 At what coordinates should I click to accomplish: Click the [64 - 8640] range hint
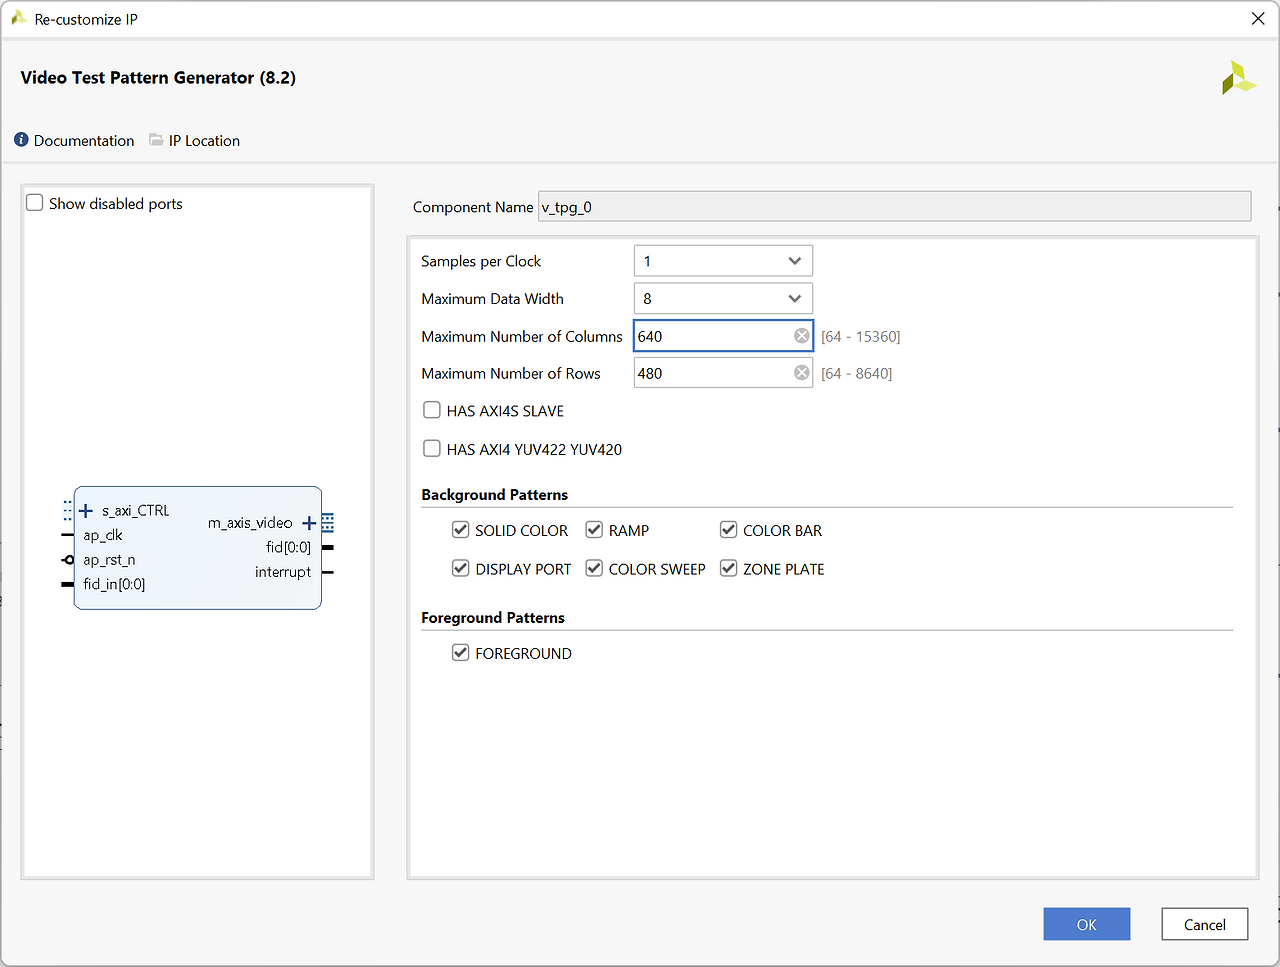pyautogui.click(x=857, y=374)
